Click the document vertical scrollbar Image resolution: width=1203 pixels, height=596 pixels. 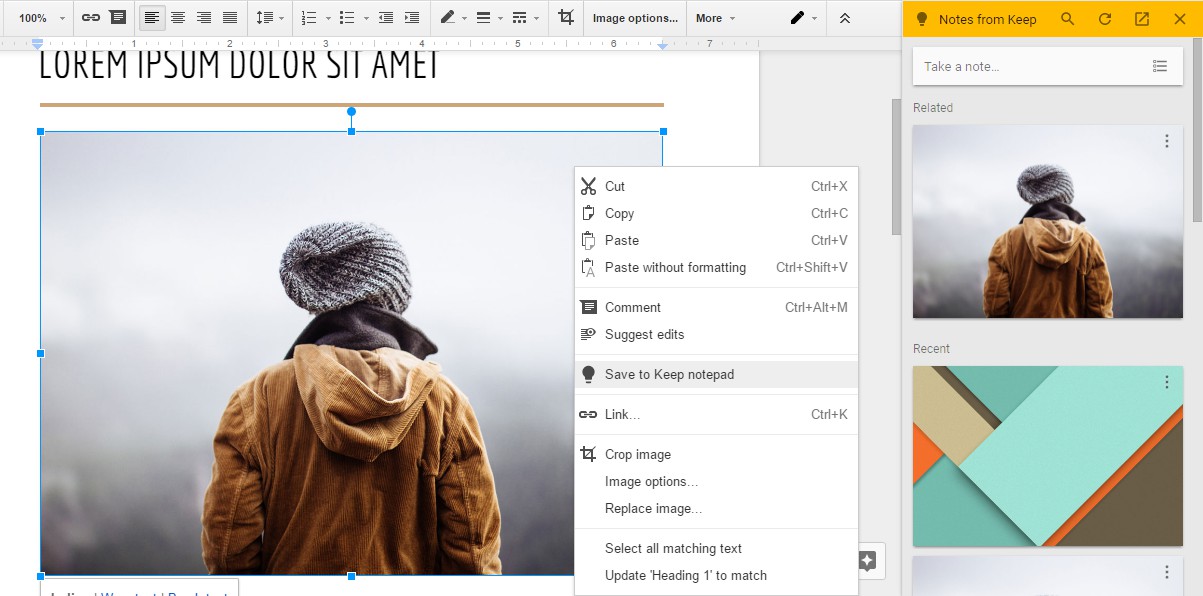coord(896,166)
